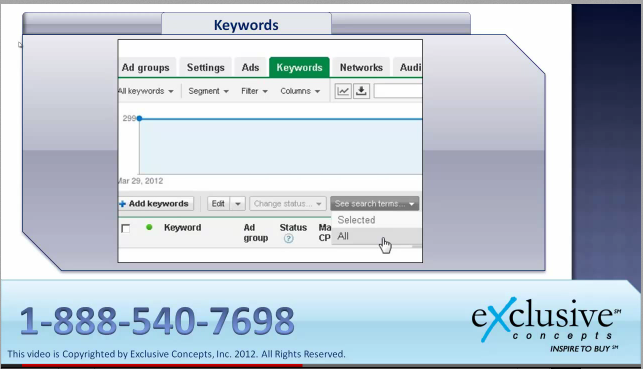Click the green status dot column header
The width and height of the screenshot is (643, 369).
coord(149,227)
